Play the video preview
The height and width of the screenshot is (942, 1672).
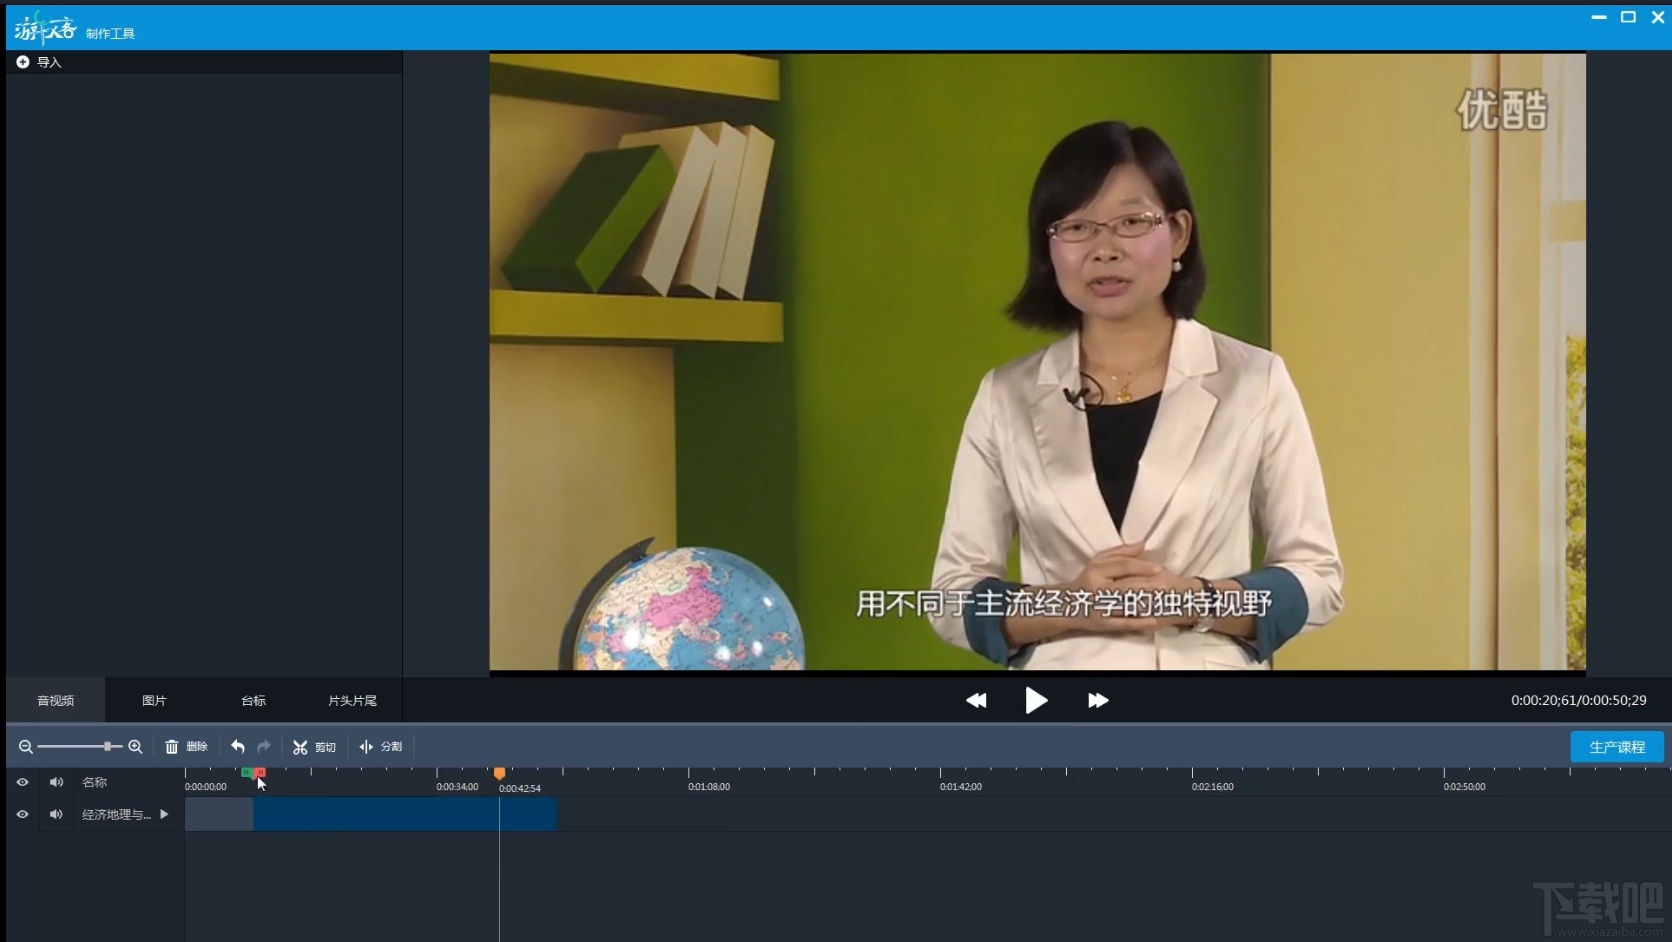coord(1036,700)
